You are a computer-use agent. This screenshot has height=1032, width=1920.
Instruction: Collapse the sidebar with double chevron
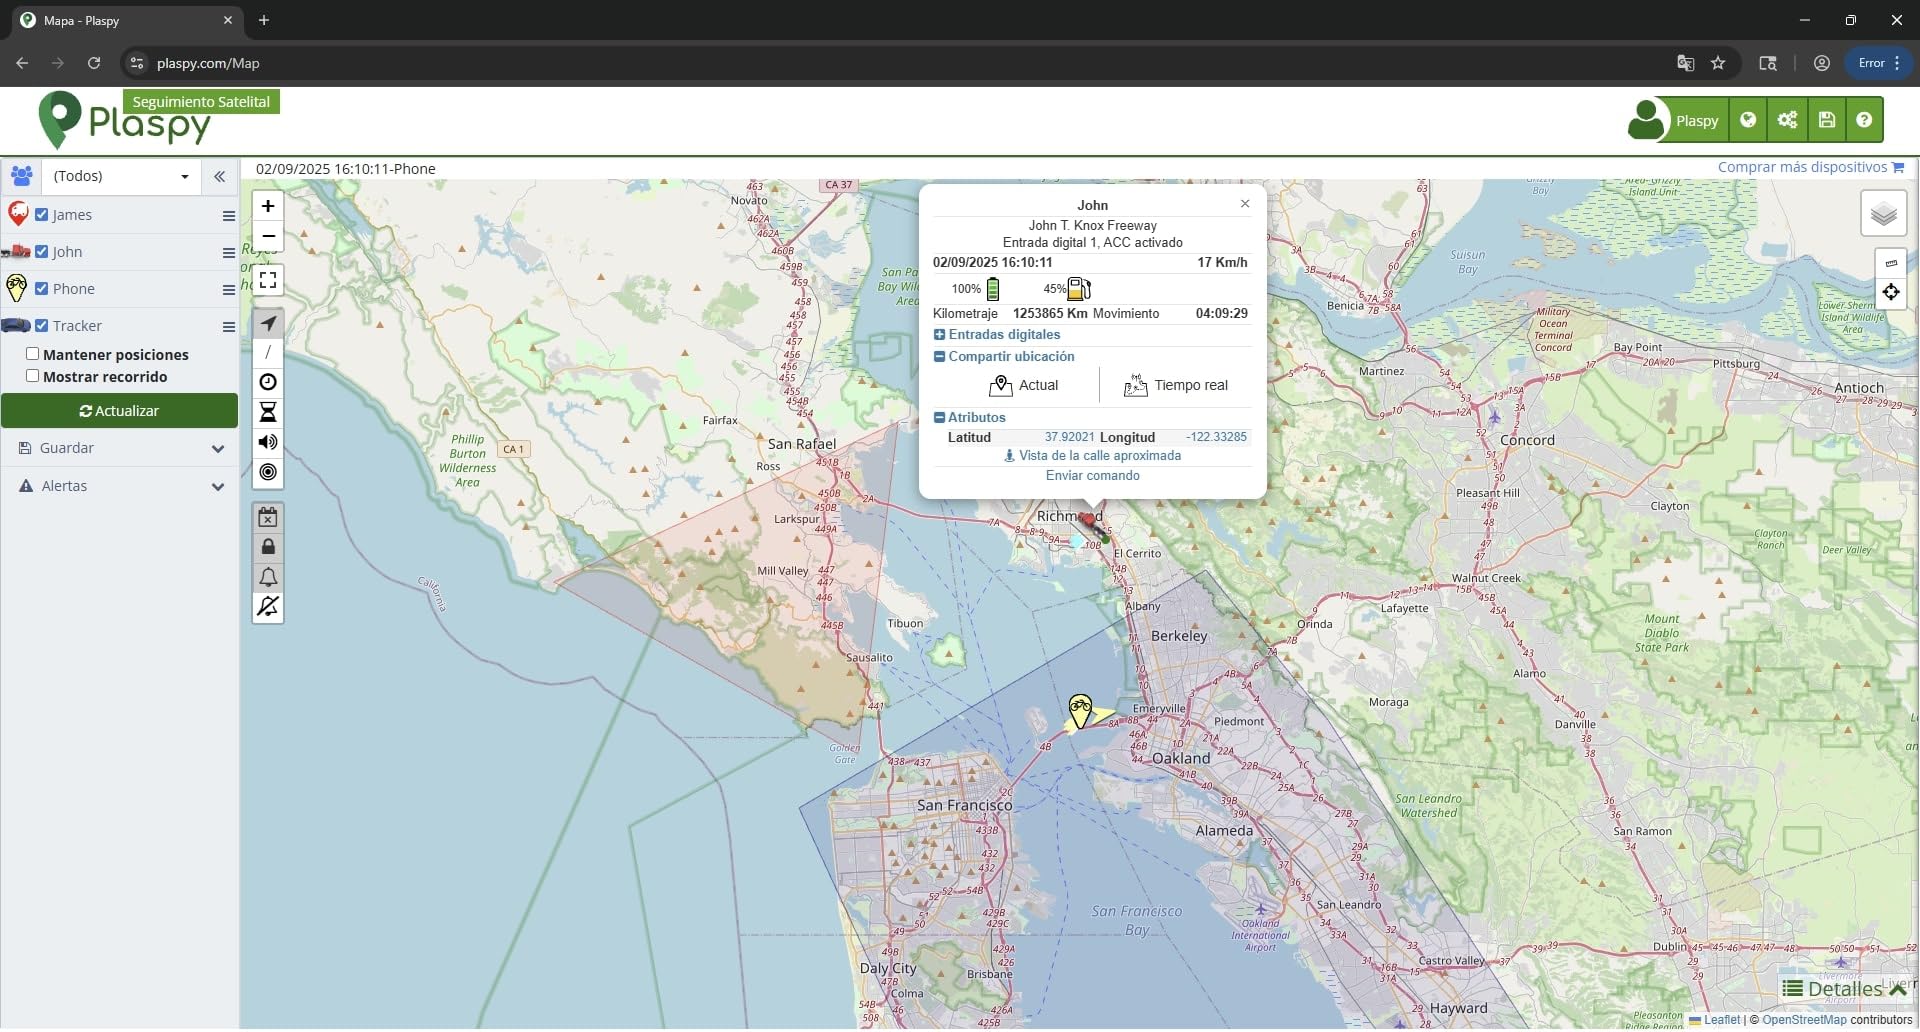[219, 176]
